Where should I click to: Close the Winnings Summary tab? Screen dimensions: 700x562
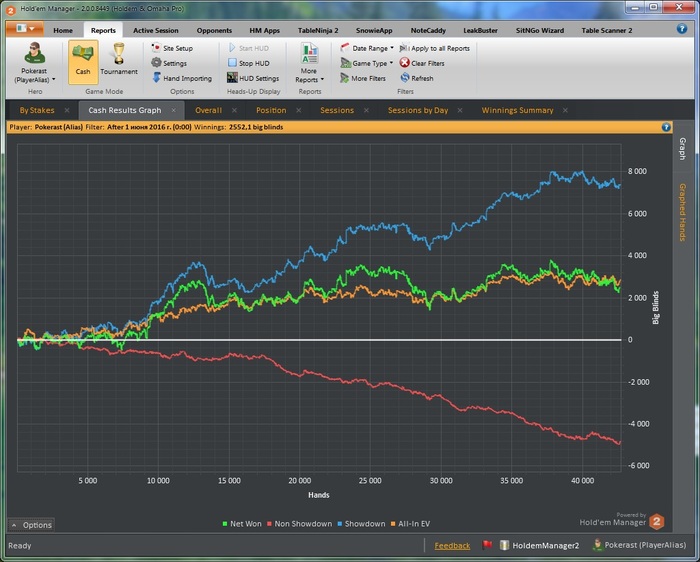tap(565, 110)
